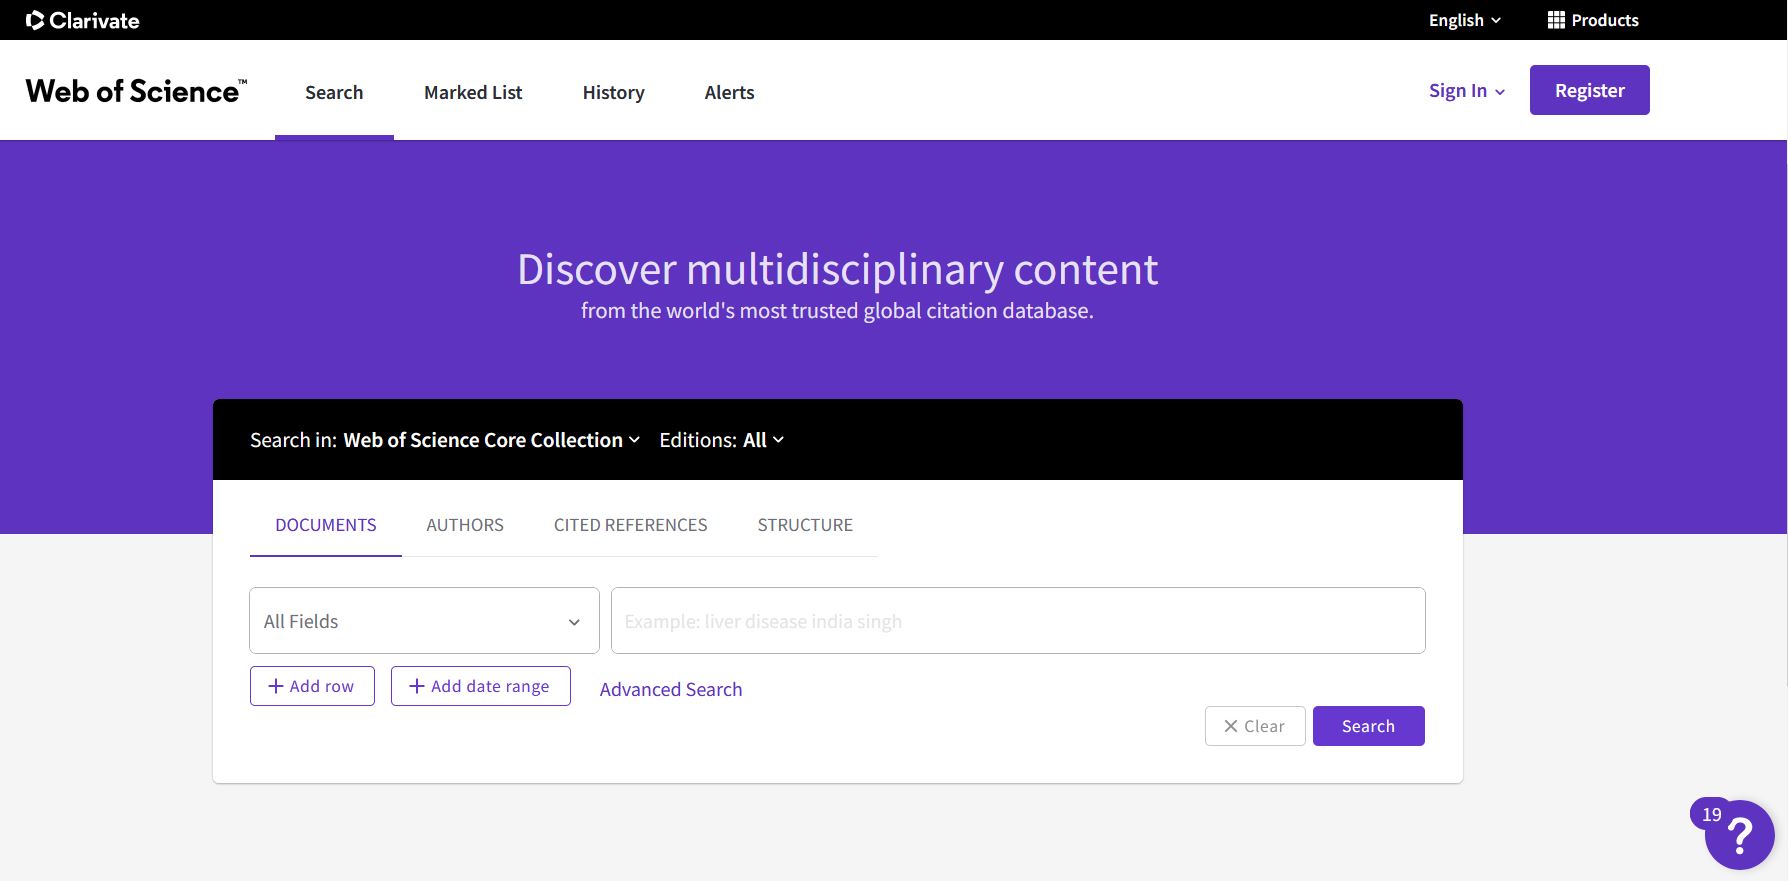Expand the English language dropdown
The width and height of the screenshot is (1788, 881).
1465,20
